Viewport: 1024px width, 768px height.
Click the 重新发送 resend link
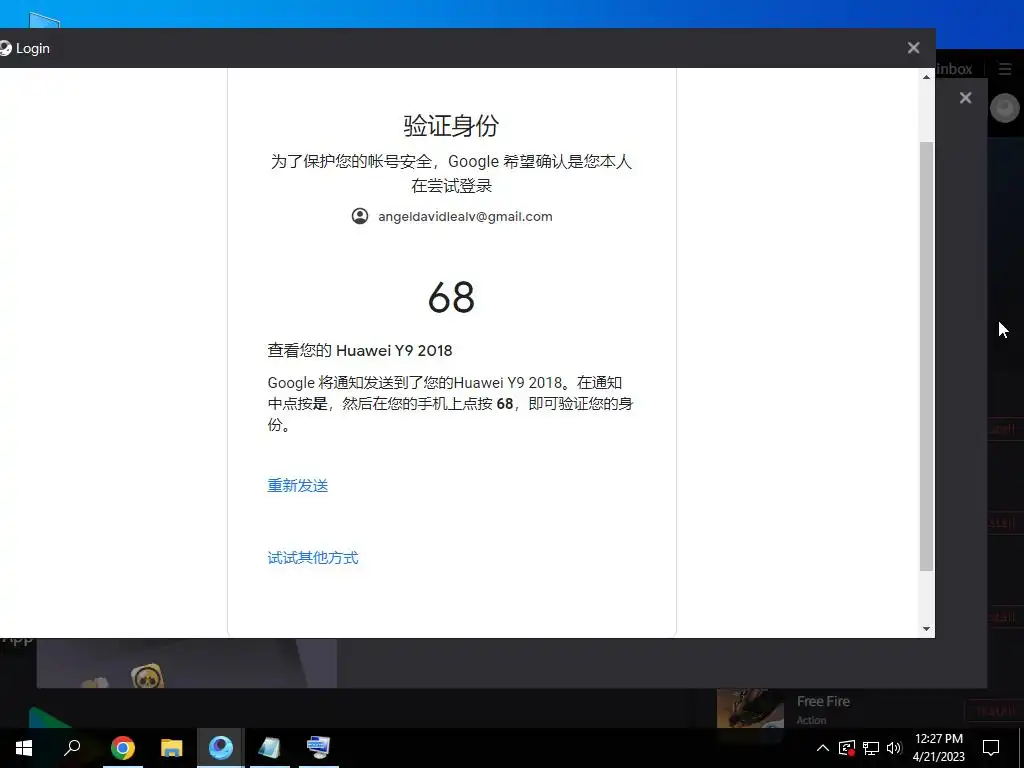(298, 486)
